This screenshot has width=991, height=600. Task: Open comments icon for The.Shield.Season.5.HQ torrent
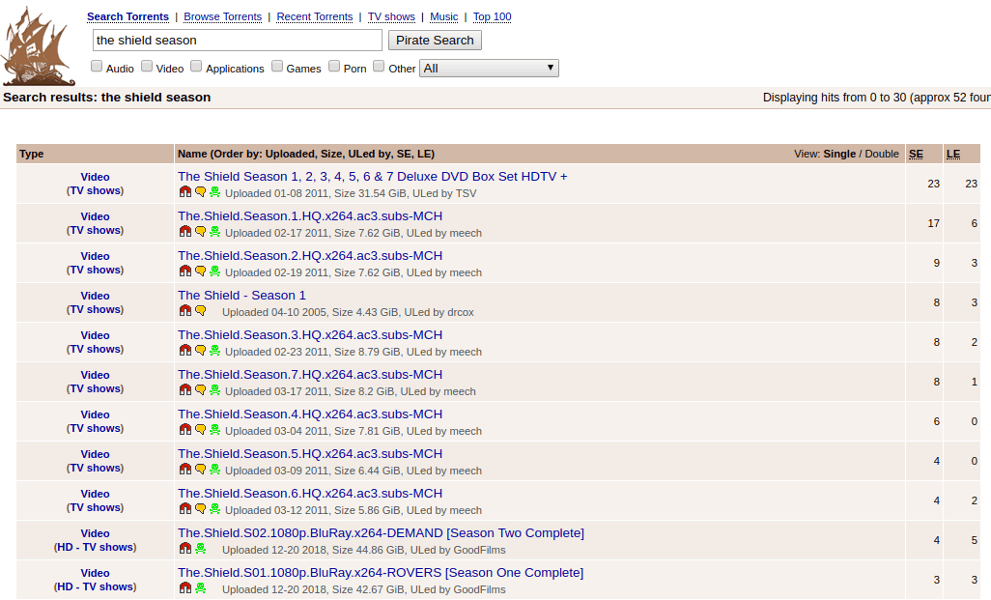(x=200, y=469)
